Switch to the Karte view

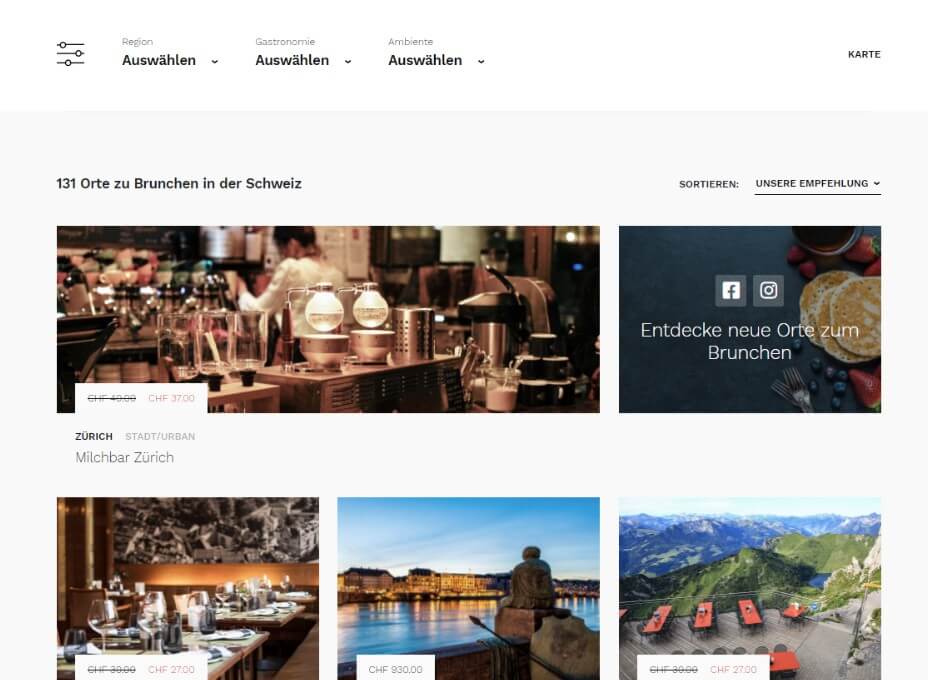point(864,54)
